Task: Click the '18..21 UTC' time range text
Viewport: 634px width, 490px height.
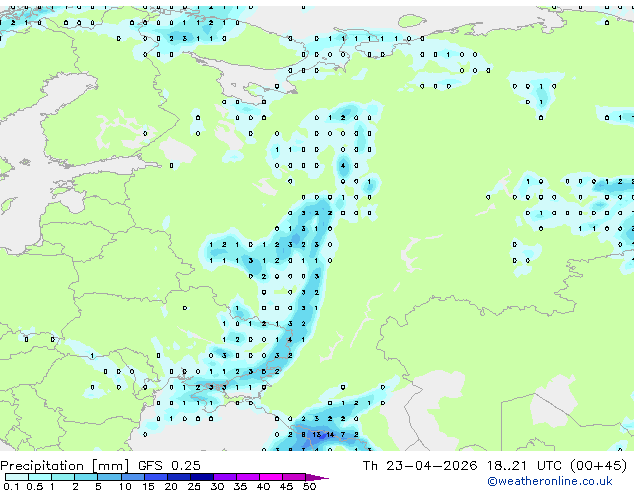Action: (524, 466)
